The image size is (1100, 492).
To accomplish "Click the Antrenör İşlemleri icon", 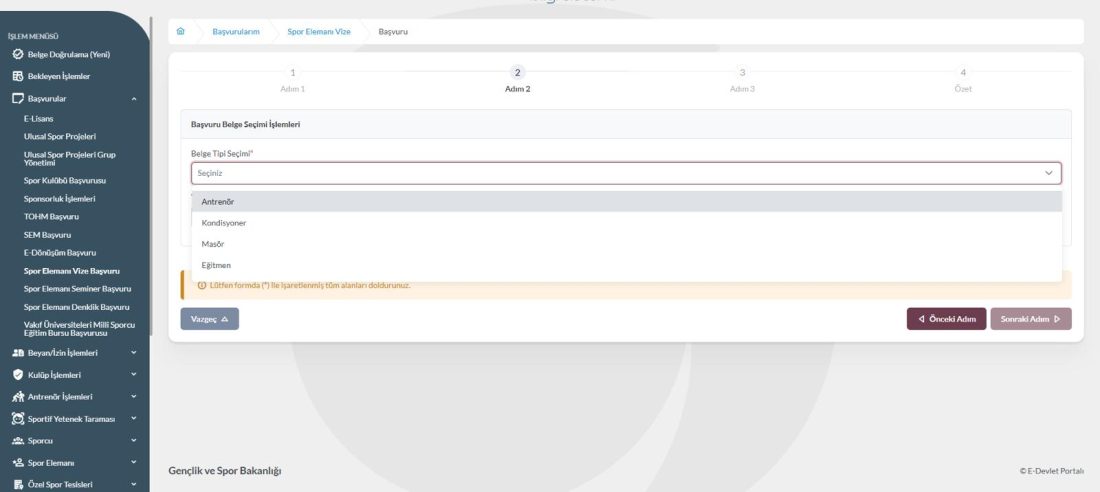I will [x=17, y=397].
